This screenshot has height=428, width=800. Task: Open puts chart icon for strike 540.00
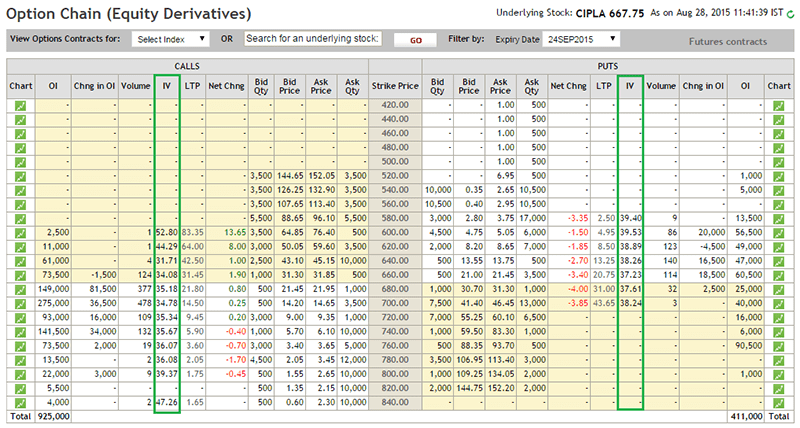pyautogui.click(x=779, y=191)
